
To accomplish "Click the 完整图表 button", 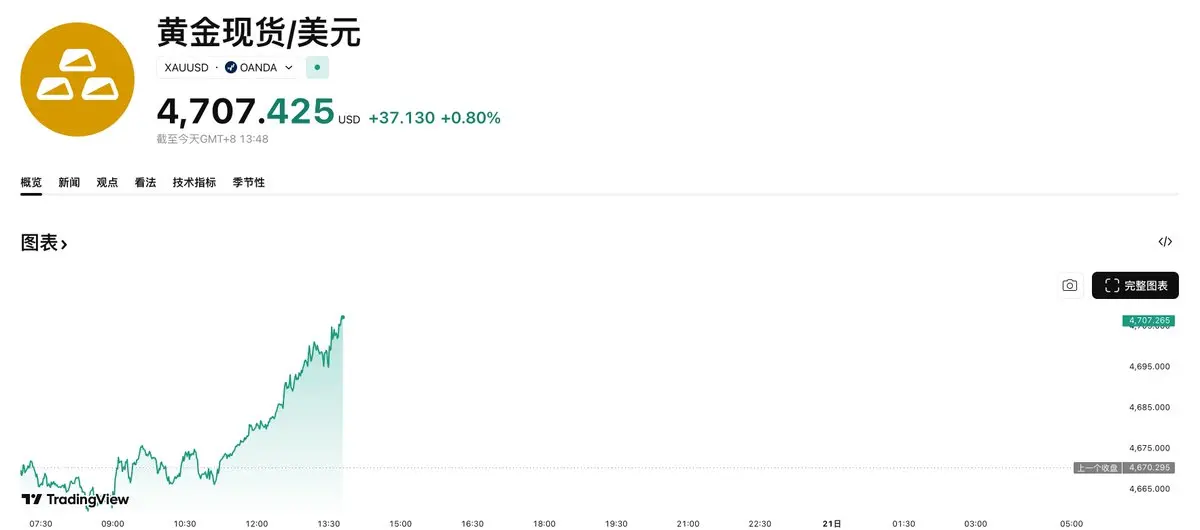I will [x=1135, y=286].
